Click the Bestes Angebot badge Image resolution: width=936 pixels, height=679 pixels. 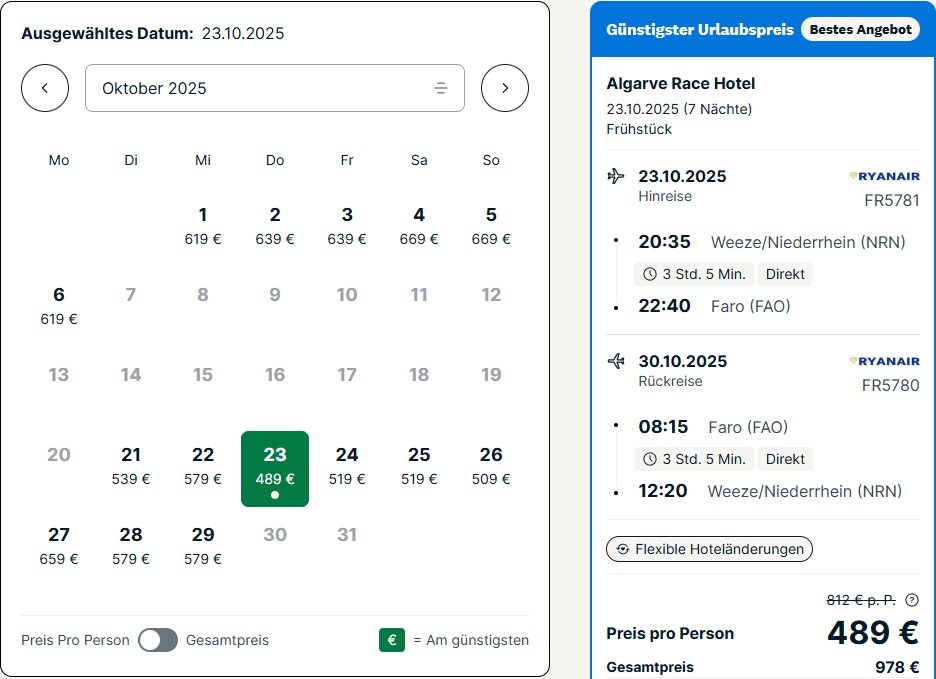tap(860, 29)
